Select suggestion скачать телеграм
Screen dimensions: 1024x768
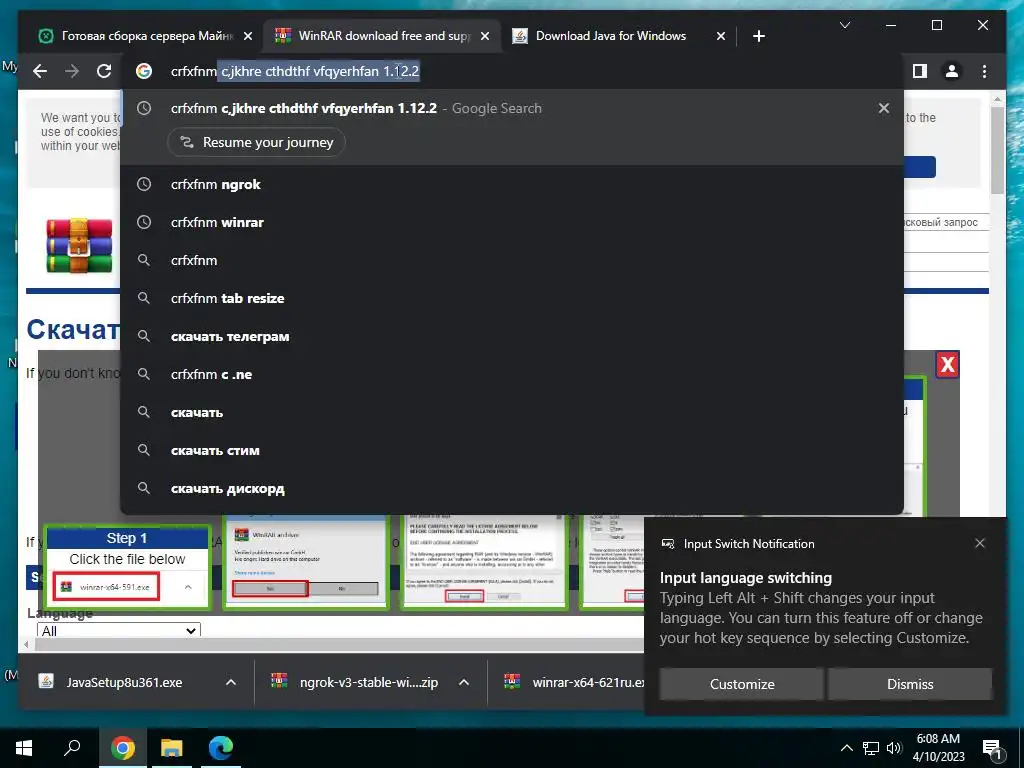(511, 336)
